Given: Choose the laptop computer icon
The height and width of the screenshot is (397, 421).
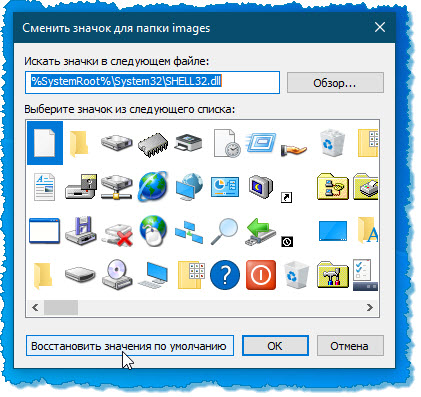Looking at the screenshot, I should [153, 275].
